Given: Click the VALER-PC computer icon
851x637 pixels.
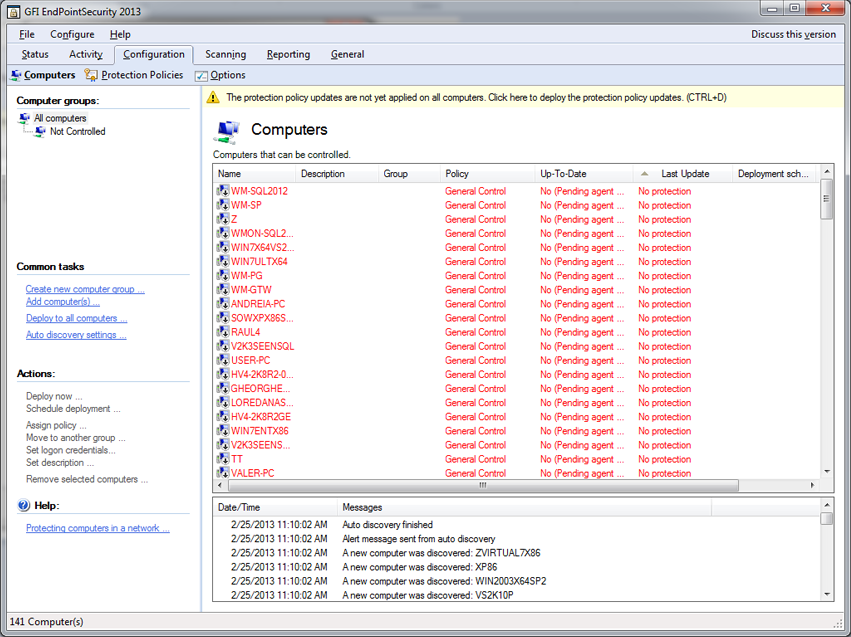Looking at the screenshot, I should 223,473.
